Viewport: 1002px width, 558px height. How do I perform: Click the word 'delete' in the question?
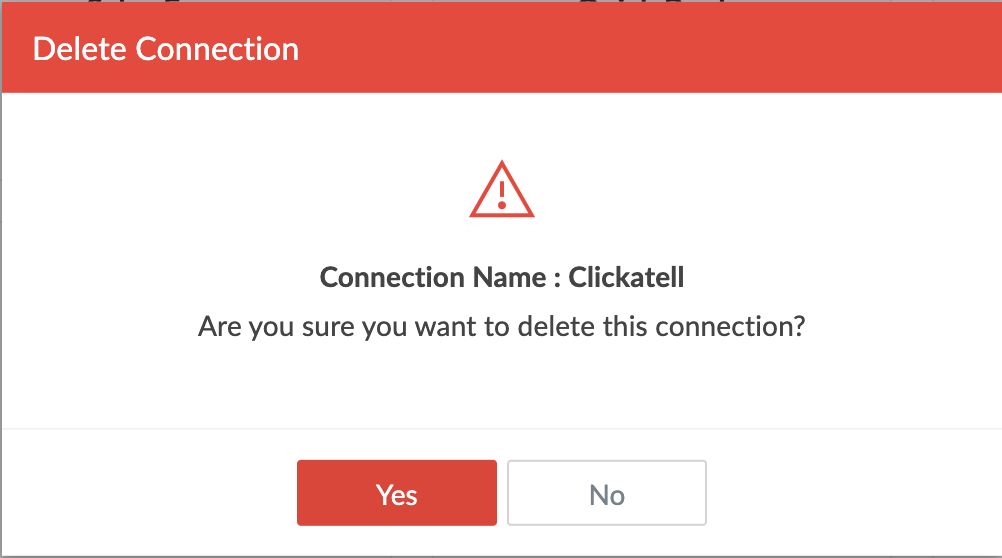point(556,327)
